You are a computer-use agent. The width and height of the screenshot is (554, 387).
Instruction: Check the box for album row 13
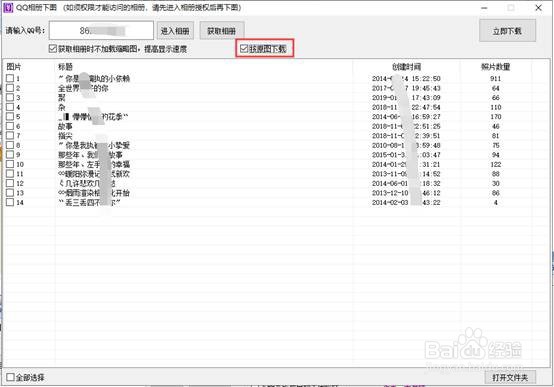point(10,193)
